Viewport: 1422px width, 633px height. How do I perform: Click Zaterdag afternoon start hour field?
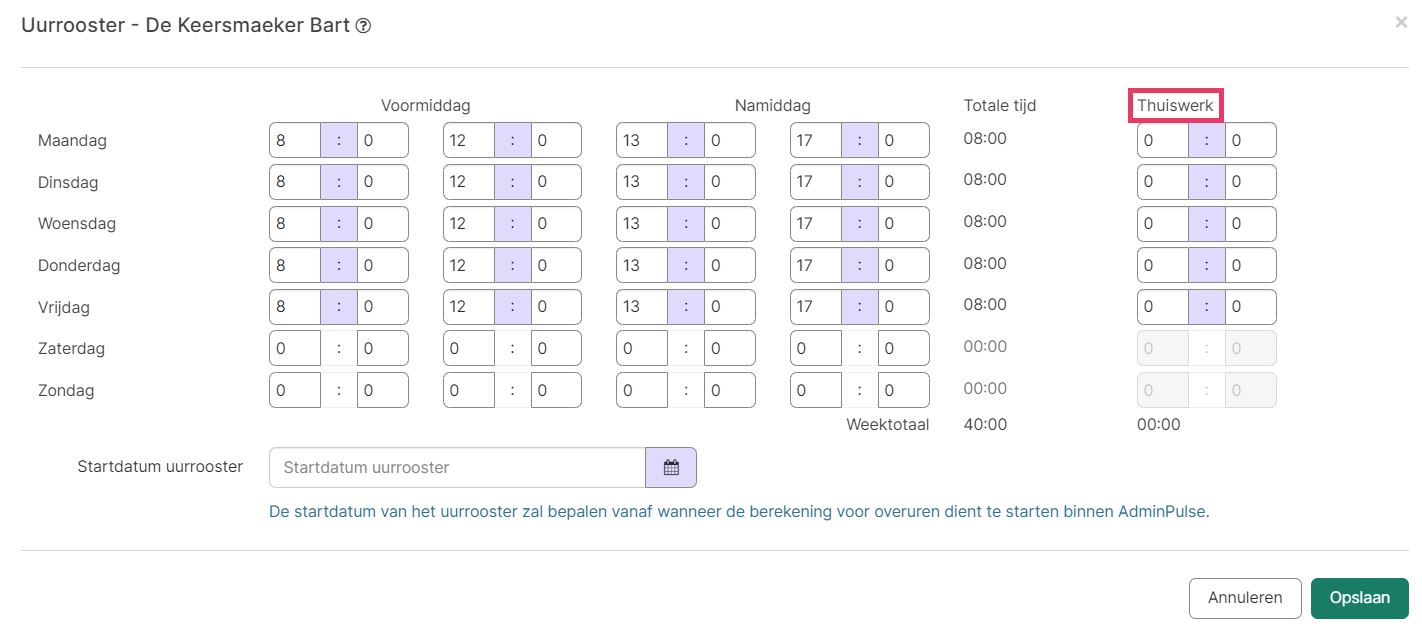pos(642,348)
